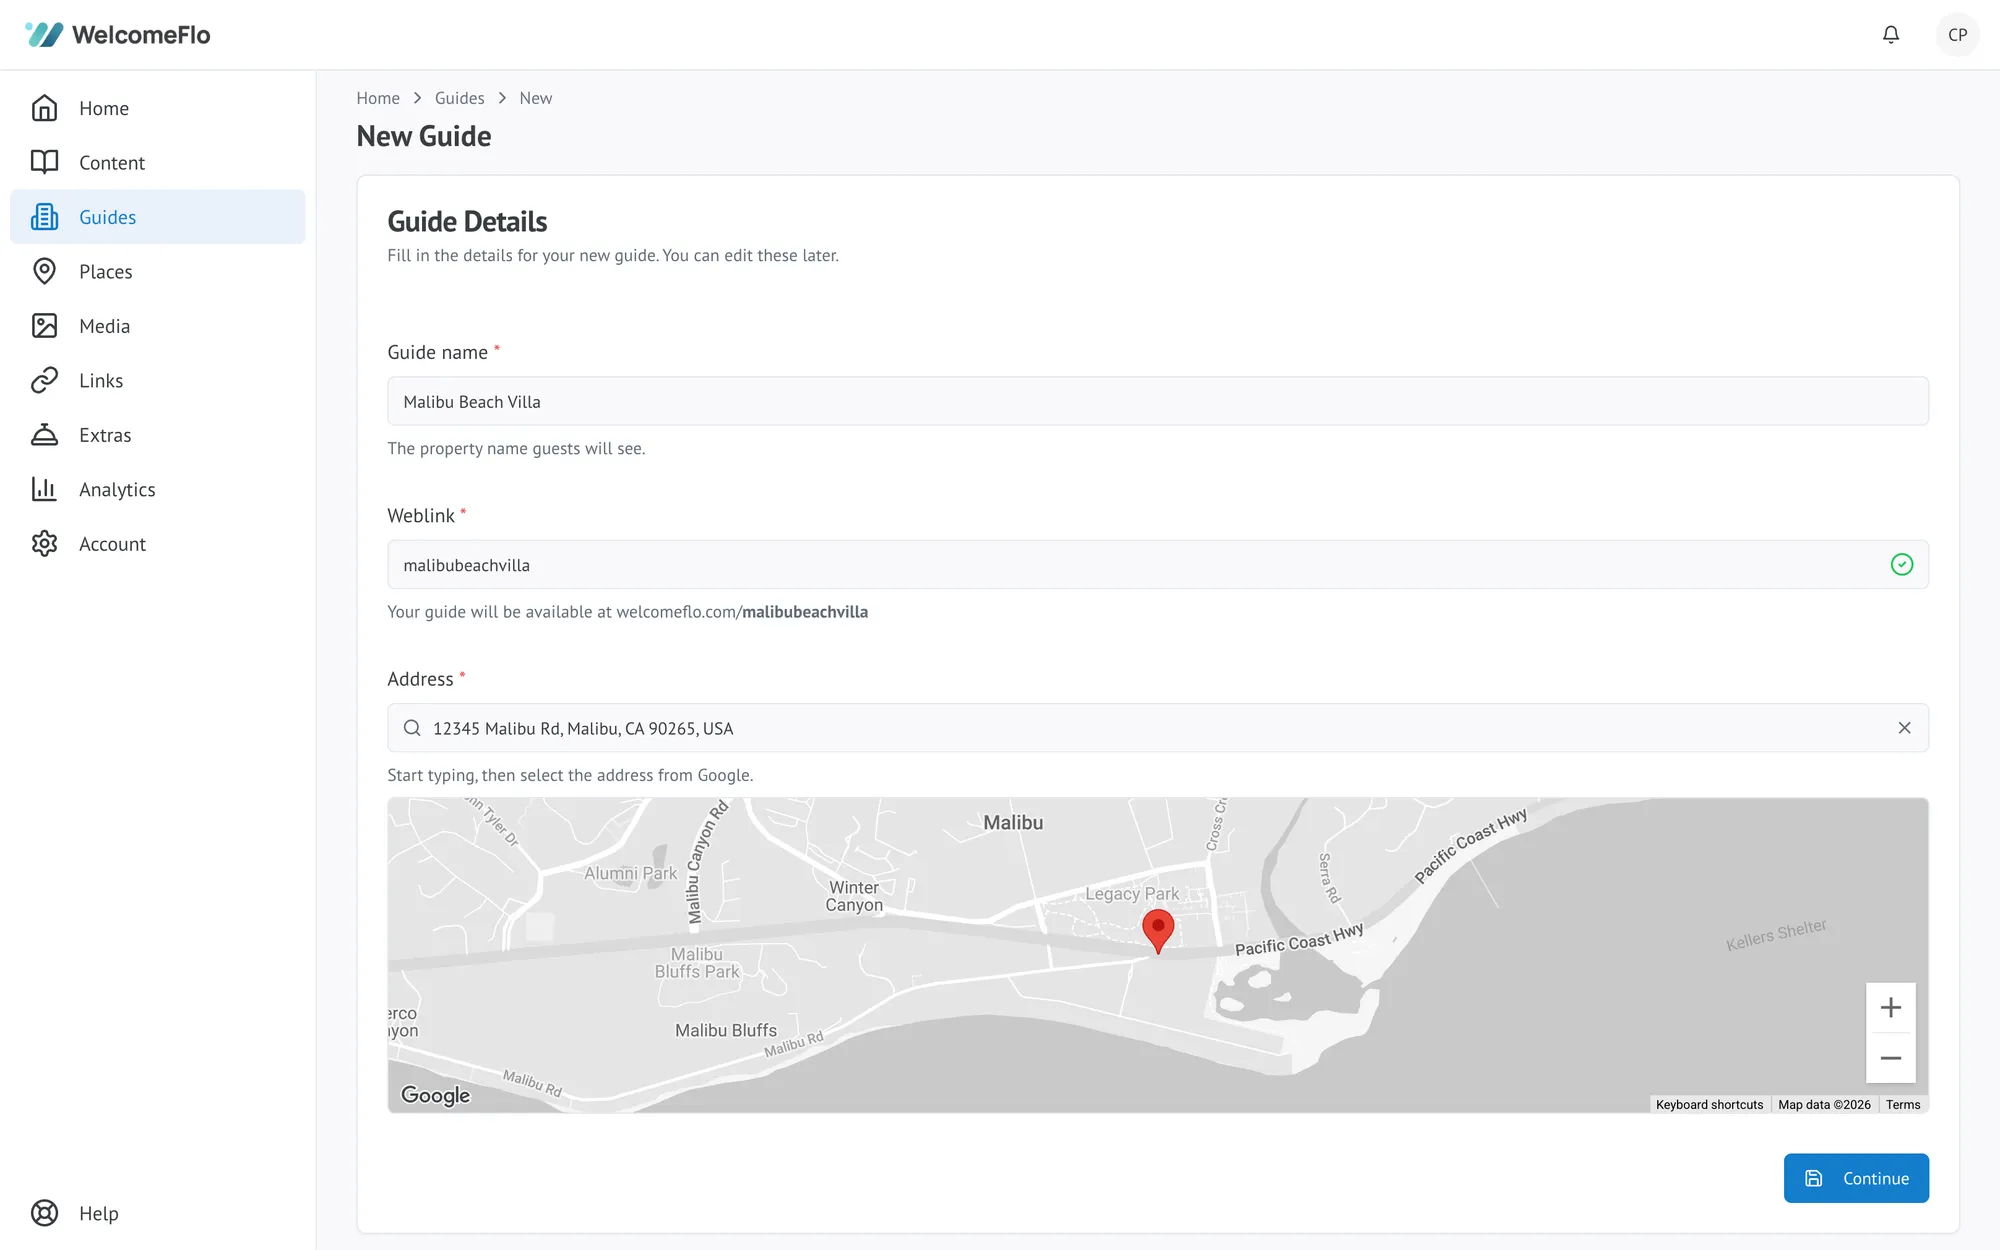Image resolution: width=2000 pixels, height=1250 pixels.
Task: Open Links in the sidebar
Action: pyautogui.click(x=158, y=380)
